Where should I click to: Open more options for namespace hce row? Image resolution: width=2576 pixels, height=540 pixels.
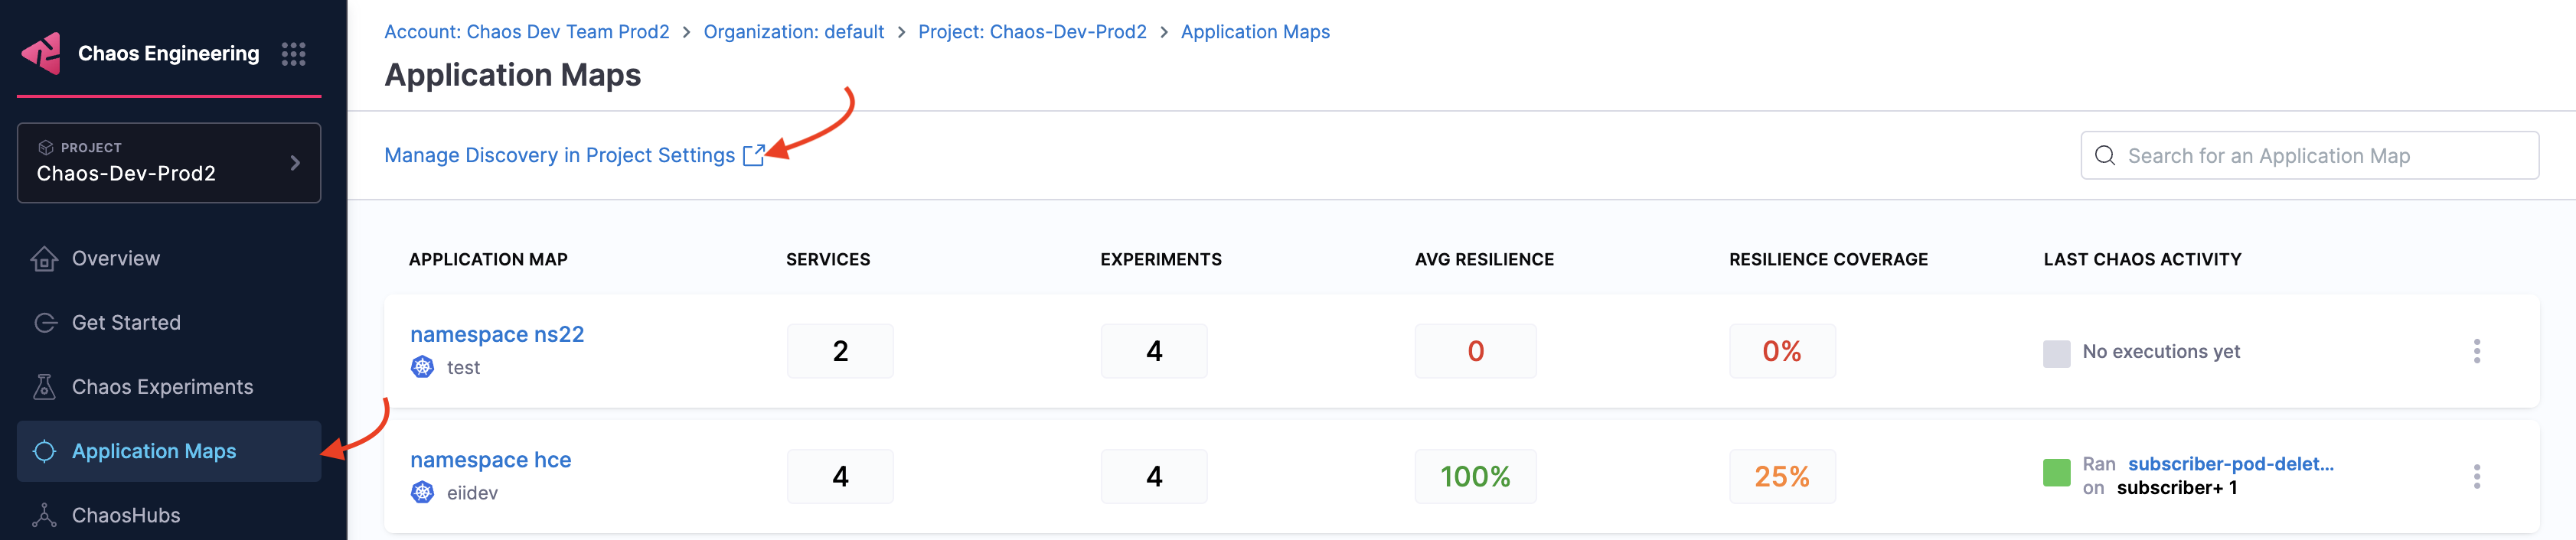coord(2476,477)
